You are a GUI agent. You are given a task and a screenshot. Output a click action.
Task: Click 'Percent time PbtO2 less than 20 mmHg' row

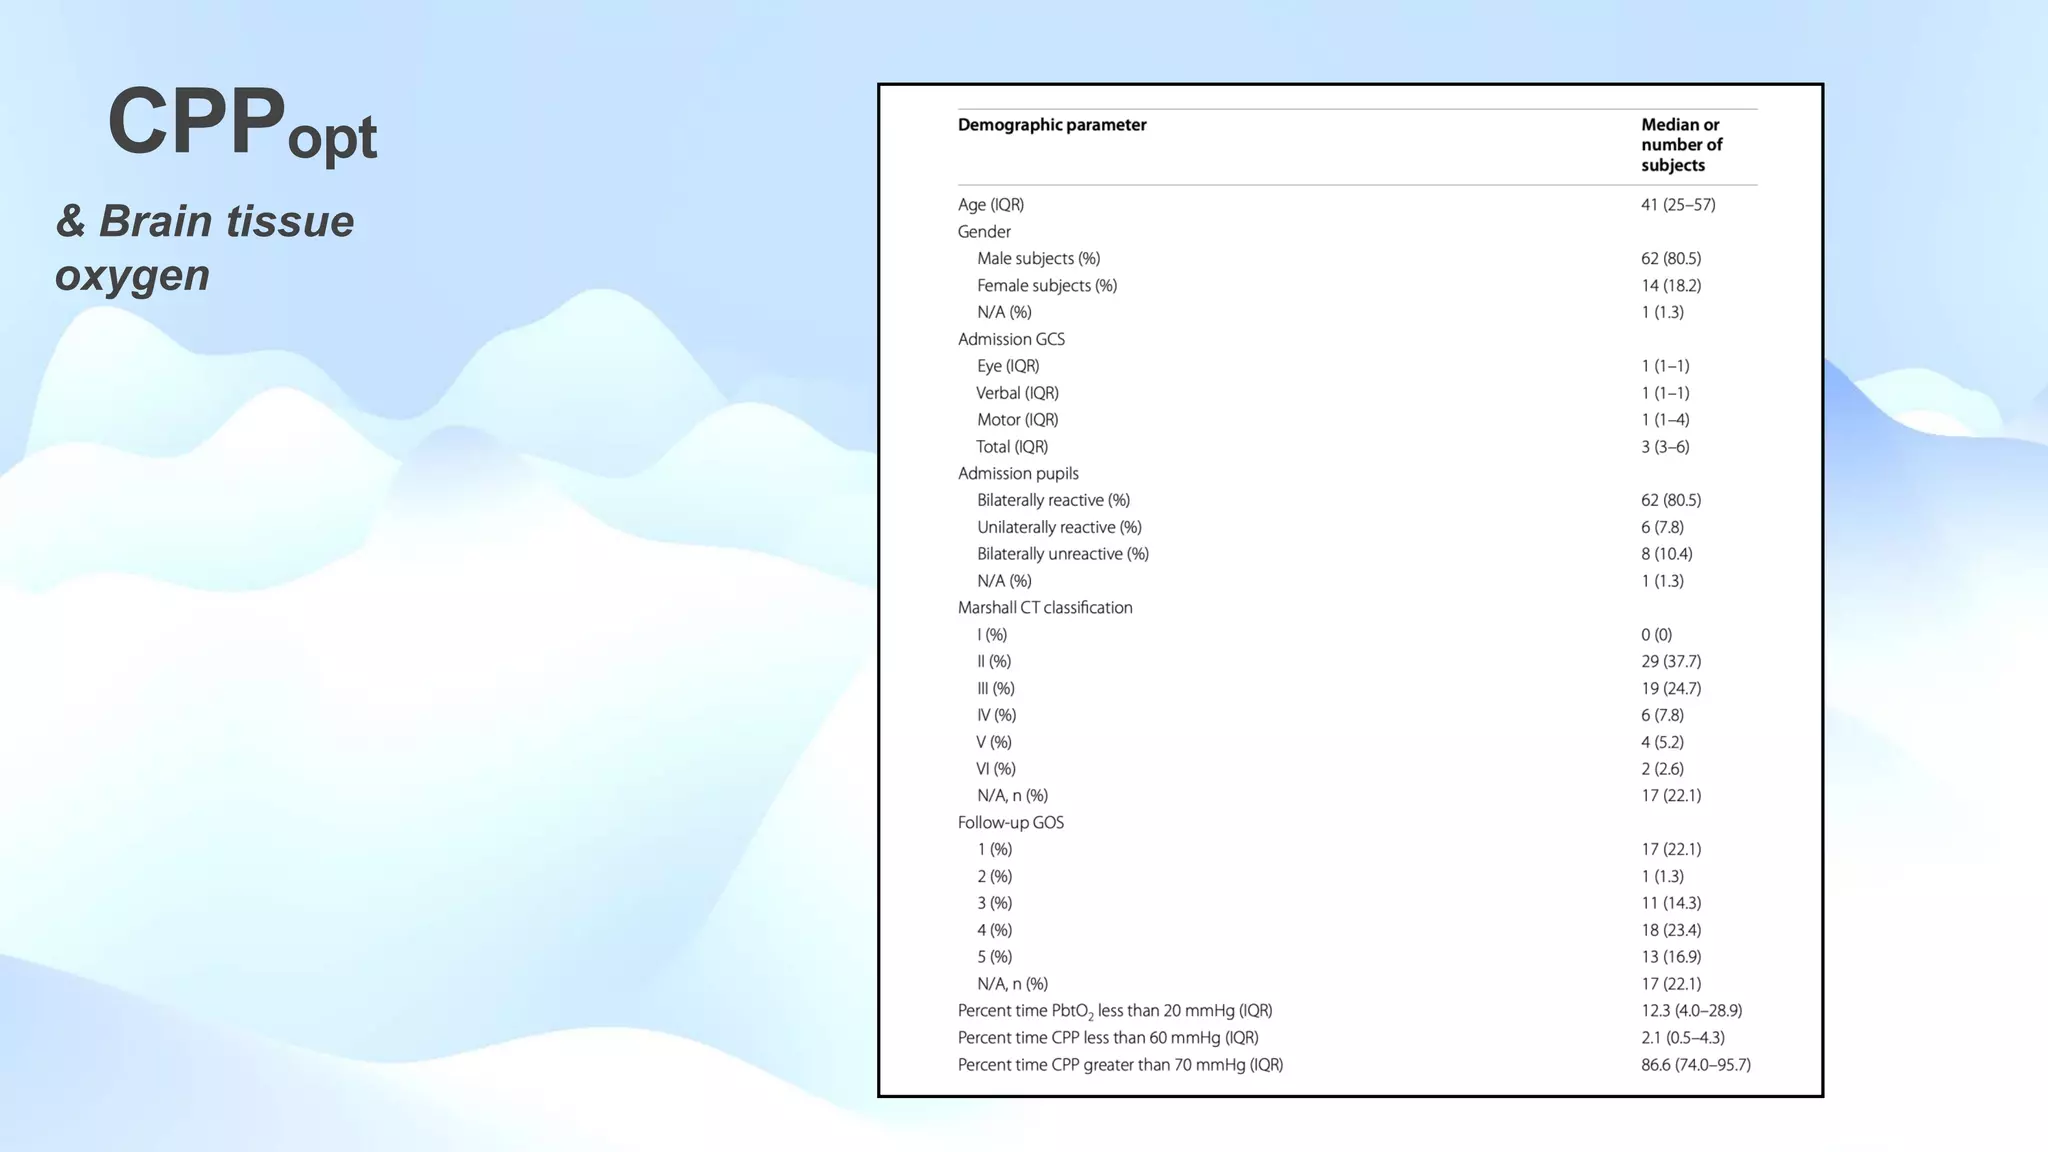click(1115, 1011)
